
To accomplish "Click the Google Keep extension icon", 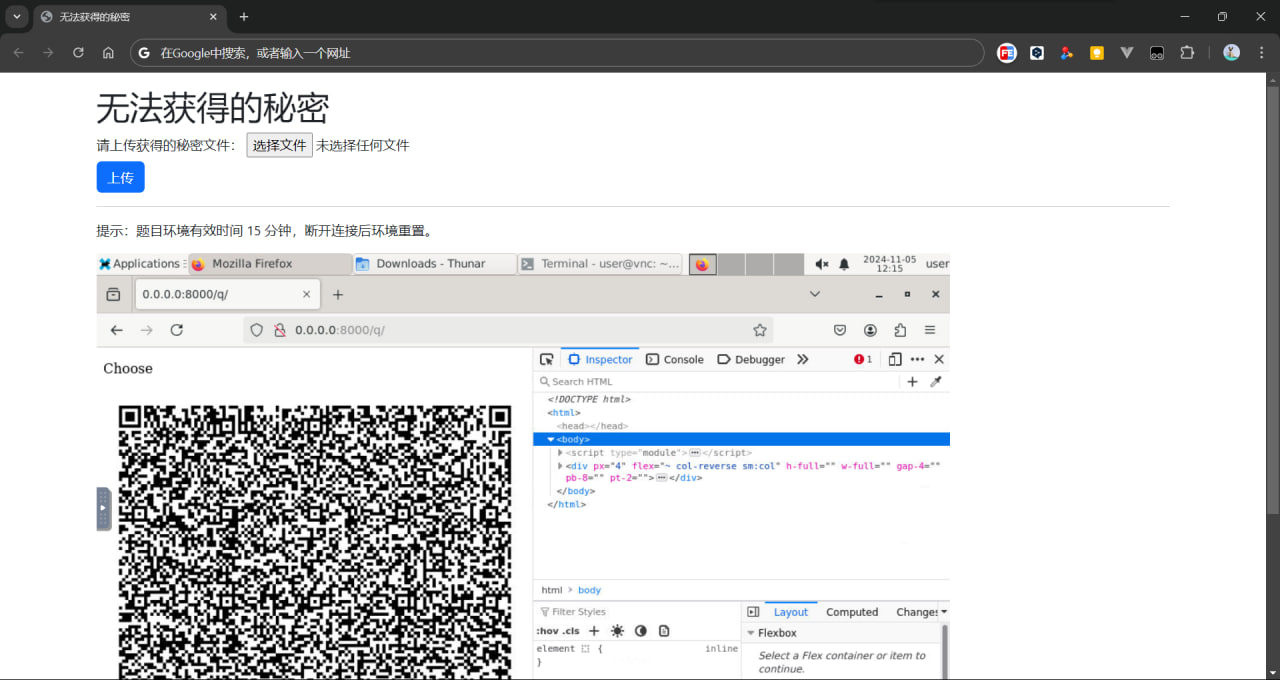I will point(1097,53).
